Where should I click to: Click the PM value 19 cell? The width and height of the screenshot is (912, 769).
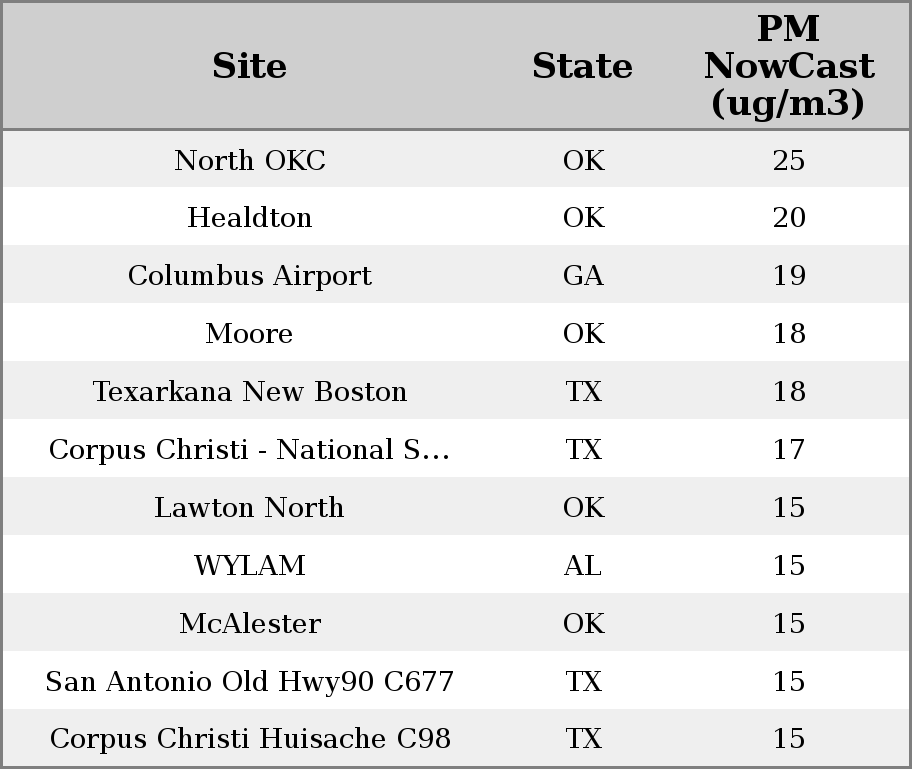pyautogui.click(x=789, y=276)
